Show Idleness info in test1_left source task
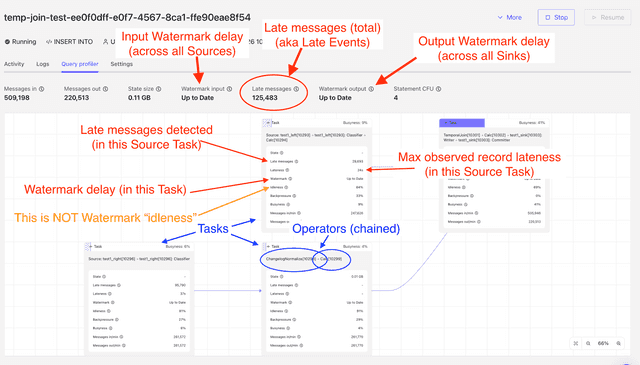The height and width of the screenshot is (365, 640). click(x=286, y=187)
